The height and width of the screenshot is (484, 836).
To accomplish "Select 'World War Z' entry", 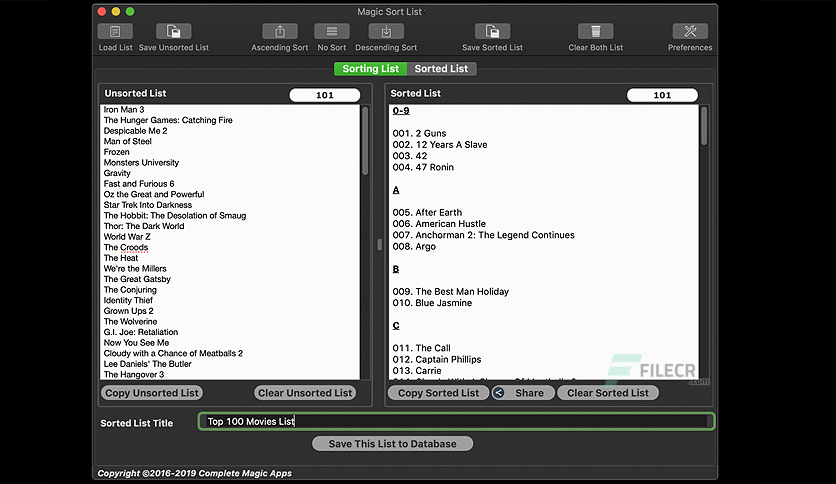I will pyautogui.click(x=127, y=237).
